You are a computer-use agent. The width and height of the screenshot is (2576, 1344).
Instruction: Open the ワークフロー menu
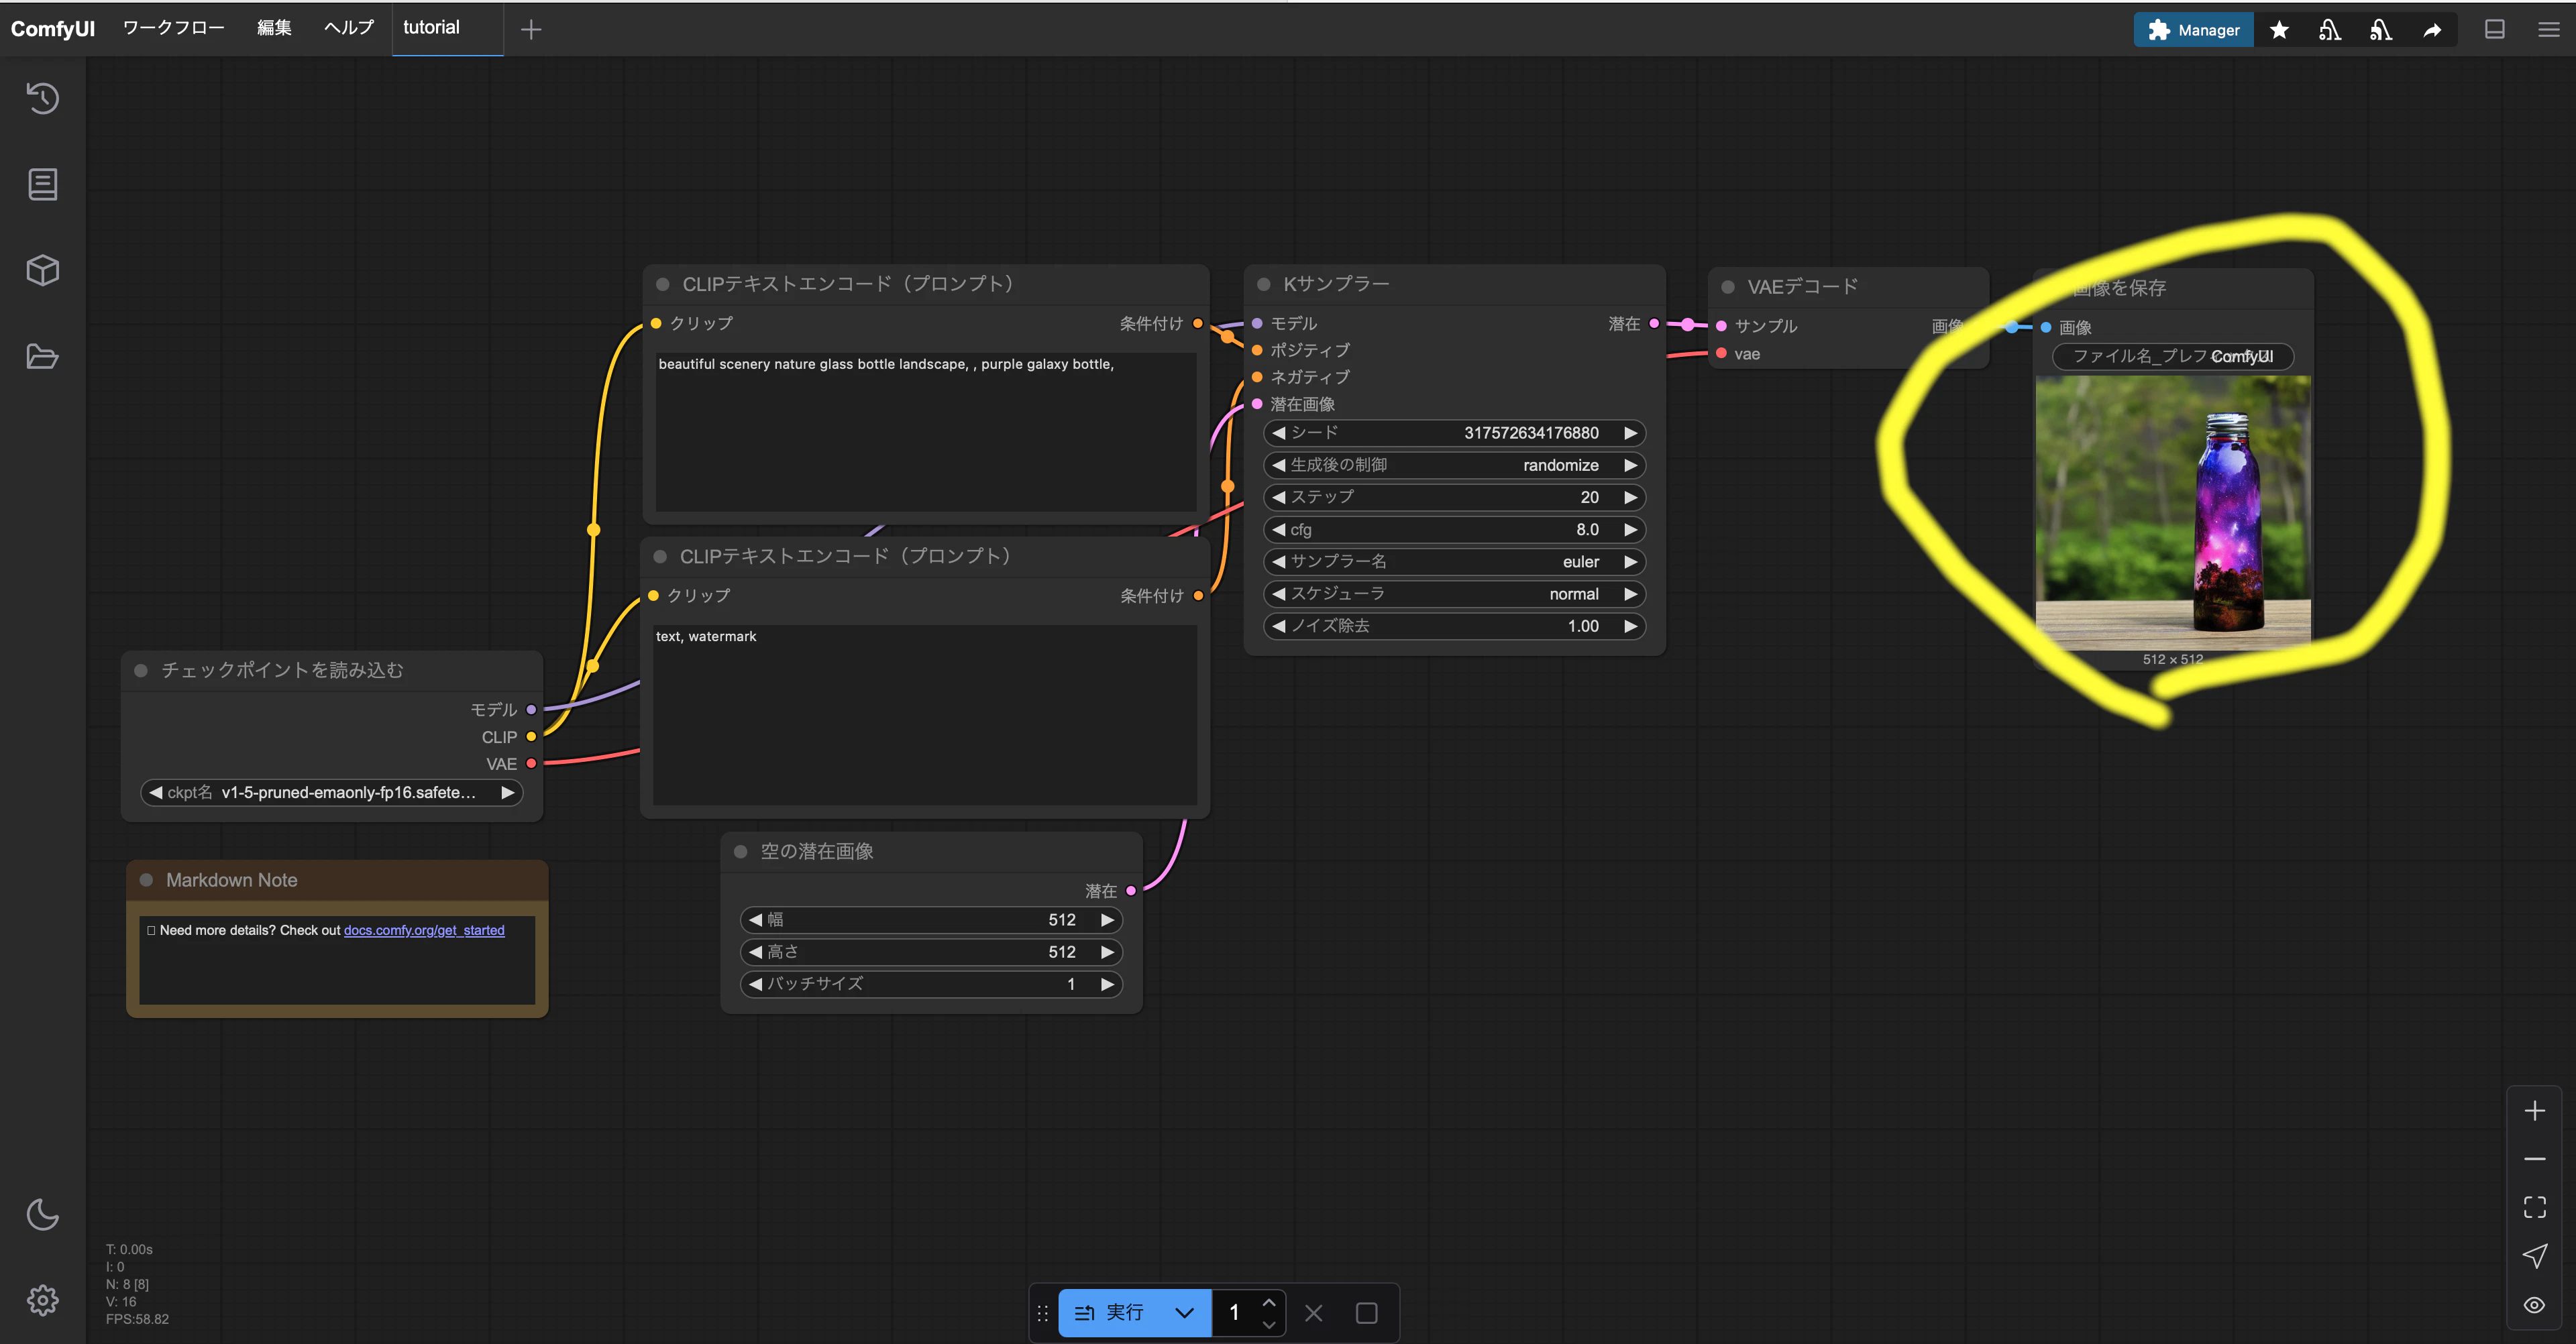[173, 28]
